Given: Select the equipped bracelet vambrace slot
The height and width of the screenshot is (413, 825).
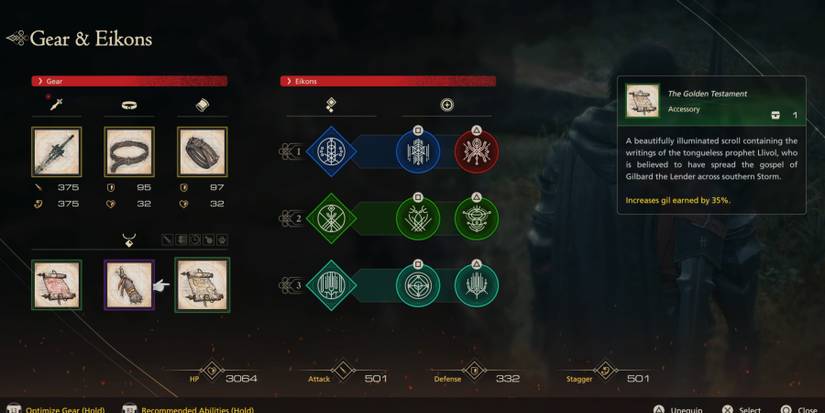Looking at the screenshot, I should 203,152.
